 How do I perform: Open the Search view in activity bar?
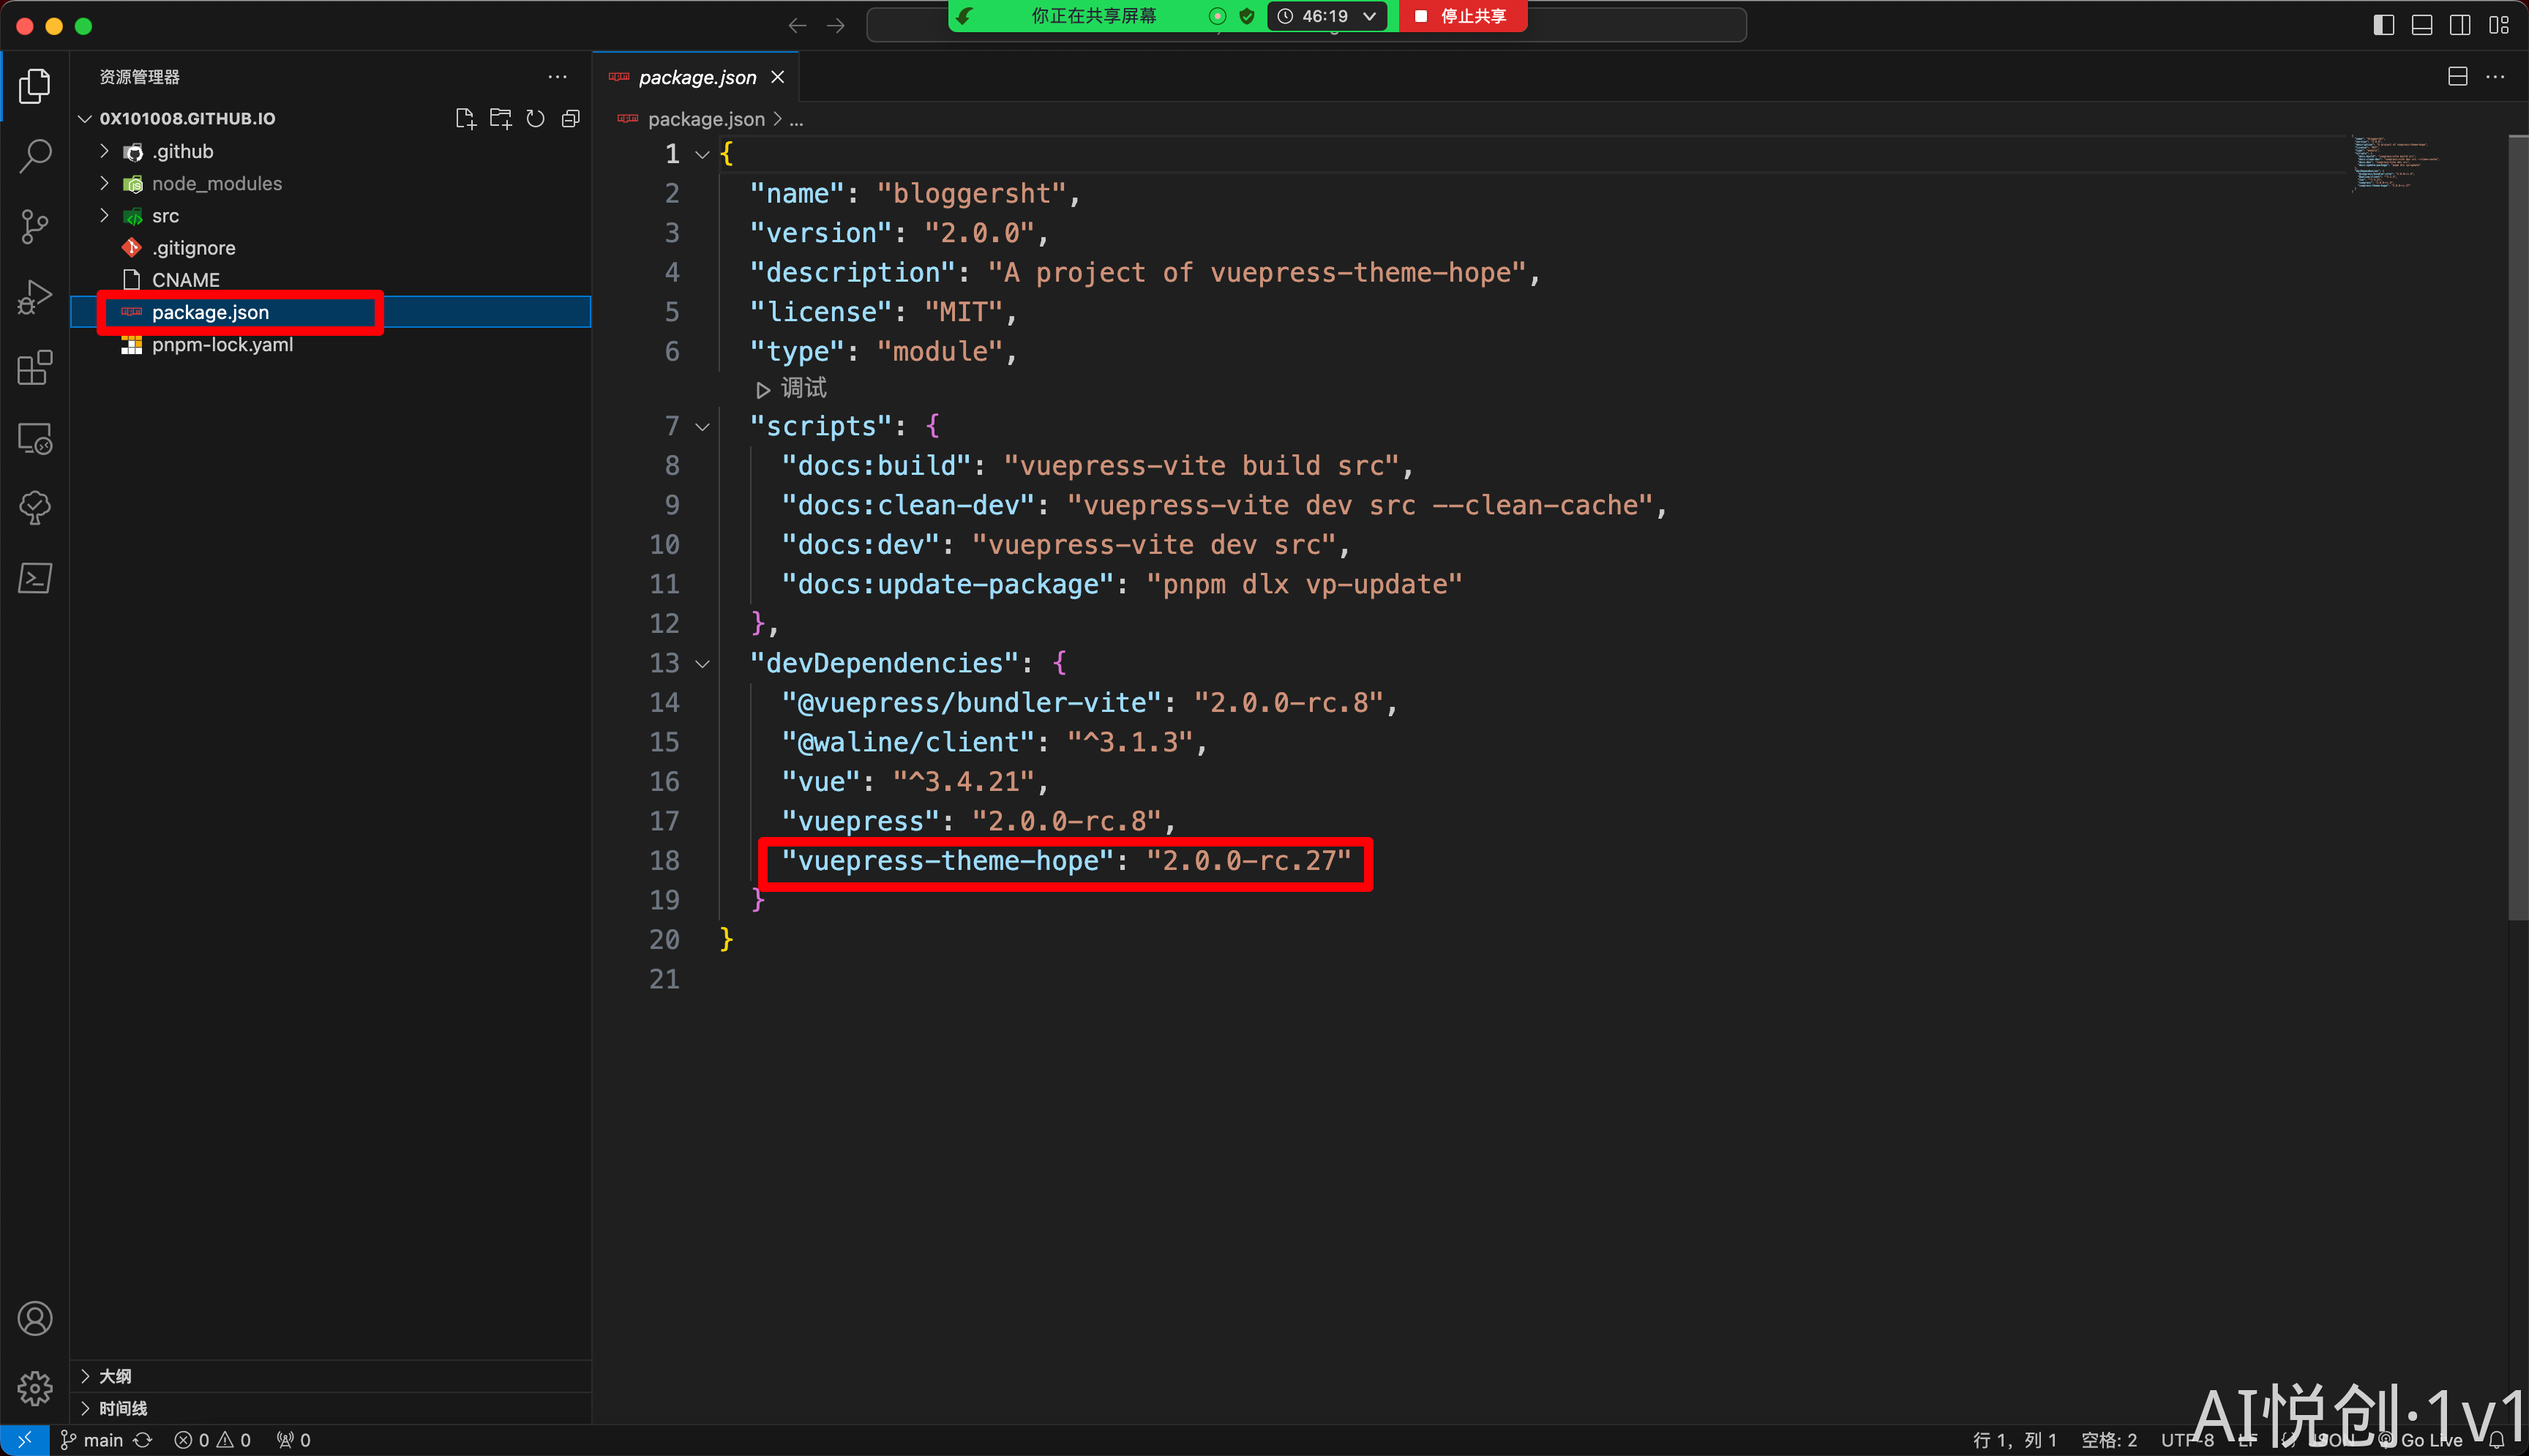tap(35, 156)
